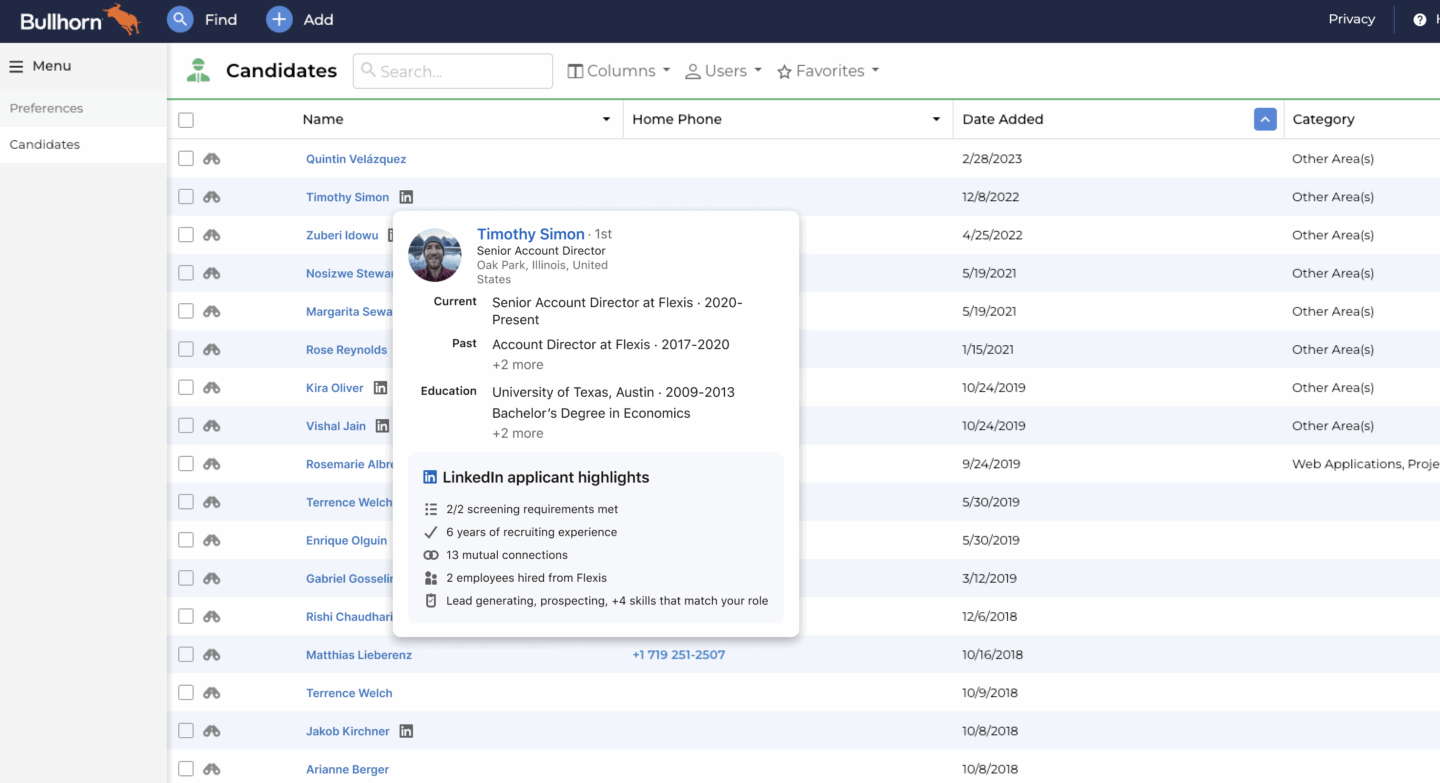This screenshot has width=1440, height=783.
Task: Open the hamburger Menu
Action: pos(16,66)
